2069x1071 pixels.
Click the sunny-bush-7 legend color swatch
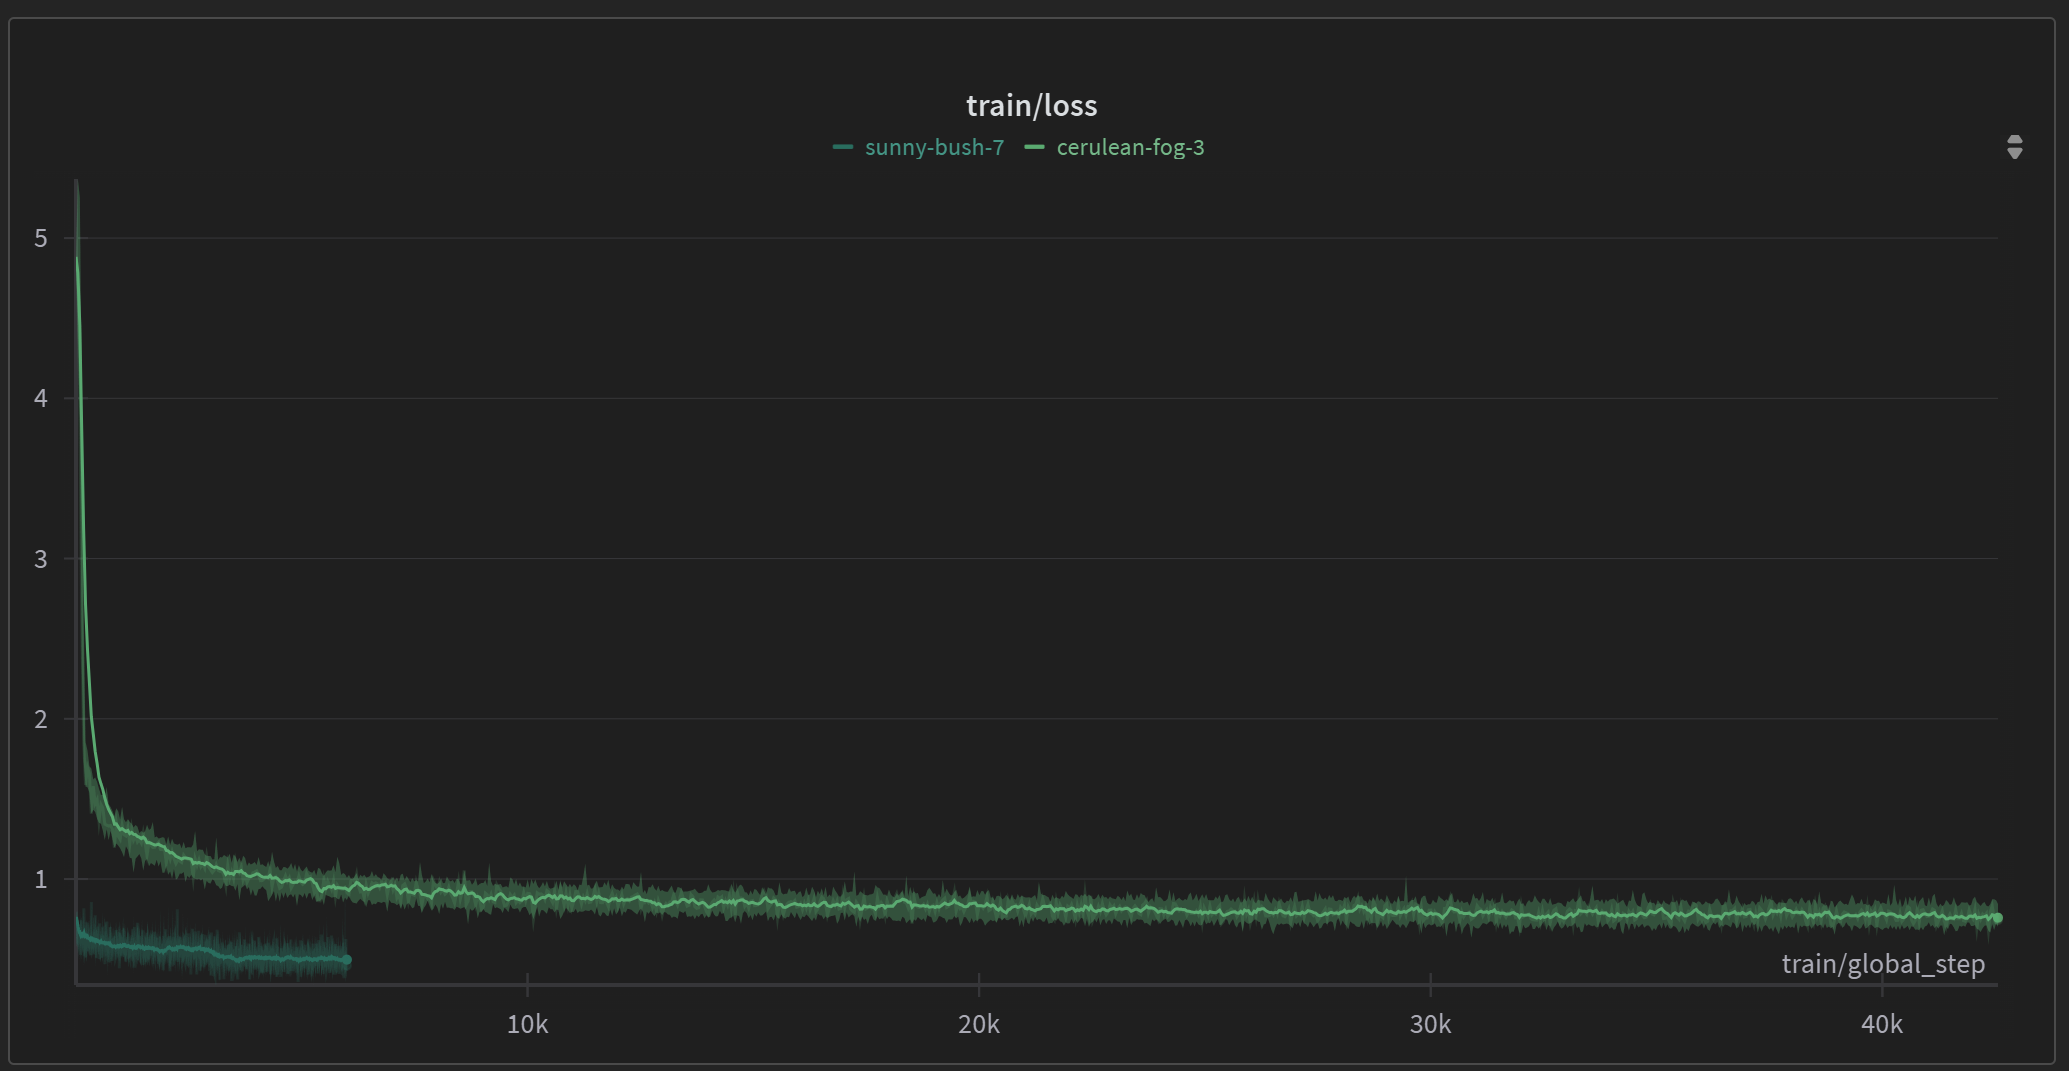coord(843,148)
